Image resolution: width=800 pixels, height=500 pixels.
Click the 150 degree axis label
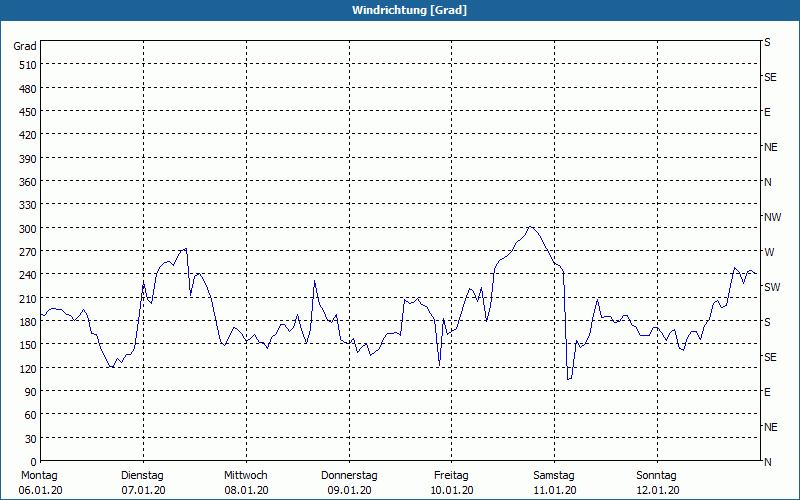point(28,345)
